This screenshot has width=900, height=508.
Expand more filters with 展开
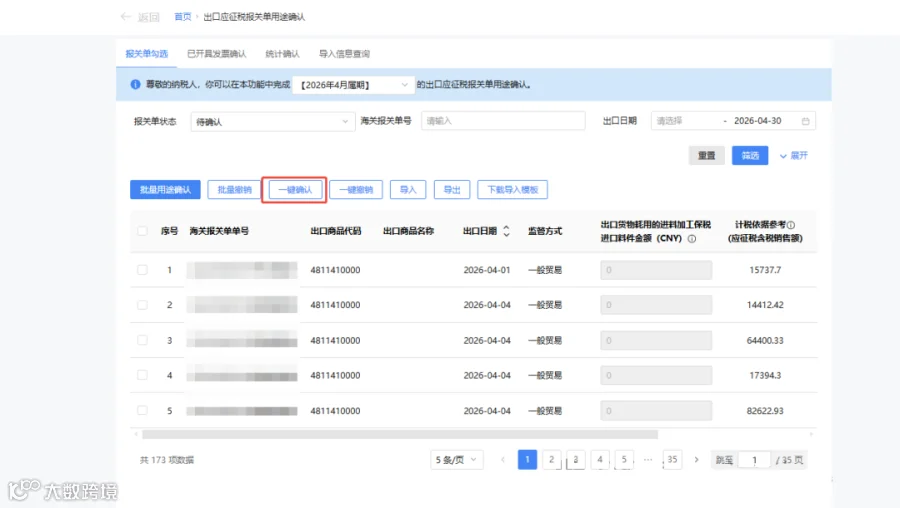(793, 156)
